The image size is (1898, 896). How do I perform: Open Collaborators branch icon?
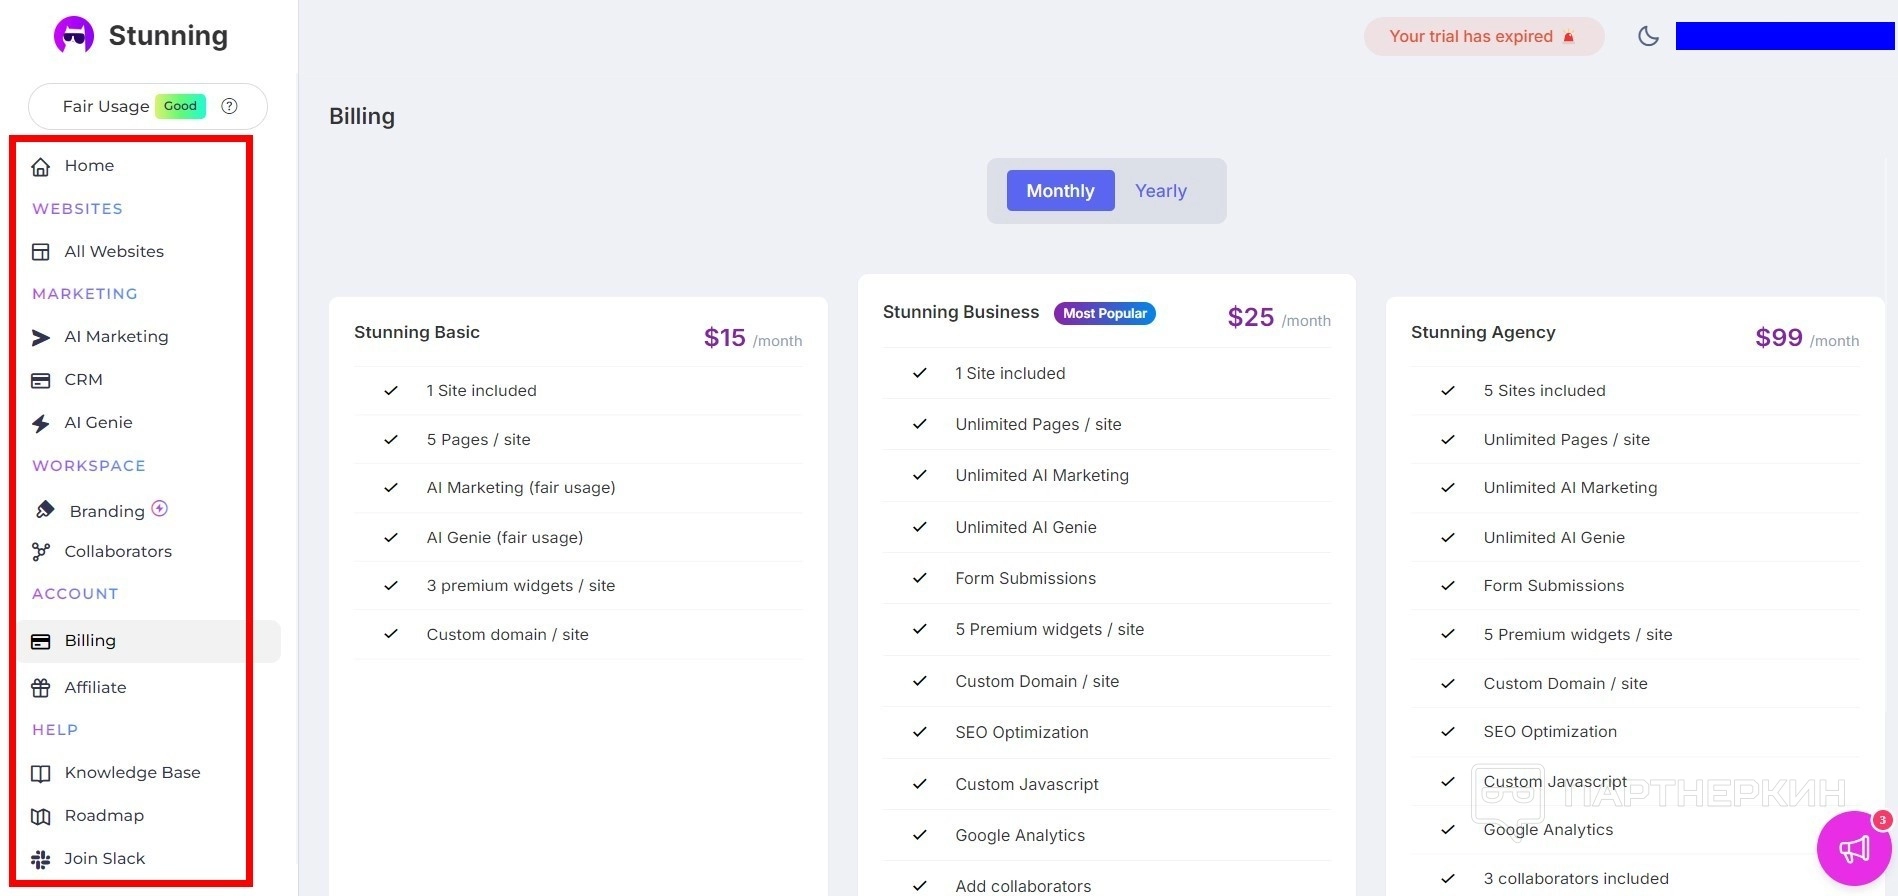click(41, 552)
